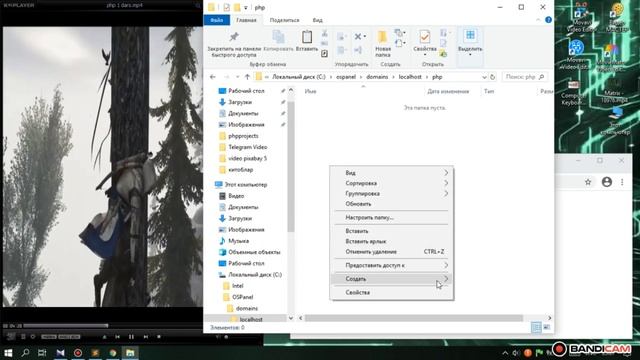Open taskbar search magnifier
The width and height of the screenshot is (640, 360).
(25, 352)
